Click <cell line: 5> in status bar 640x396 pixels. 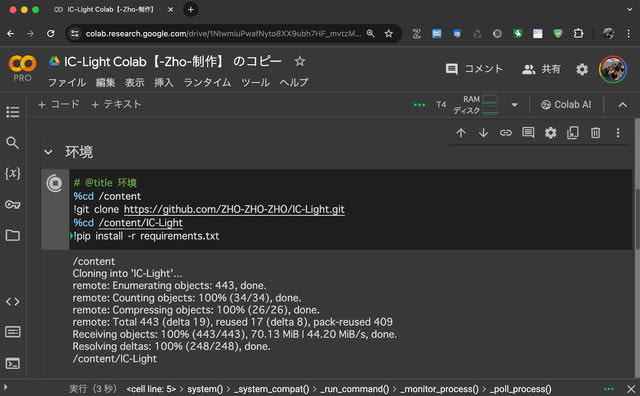[151, 389]
